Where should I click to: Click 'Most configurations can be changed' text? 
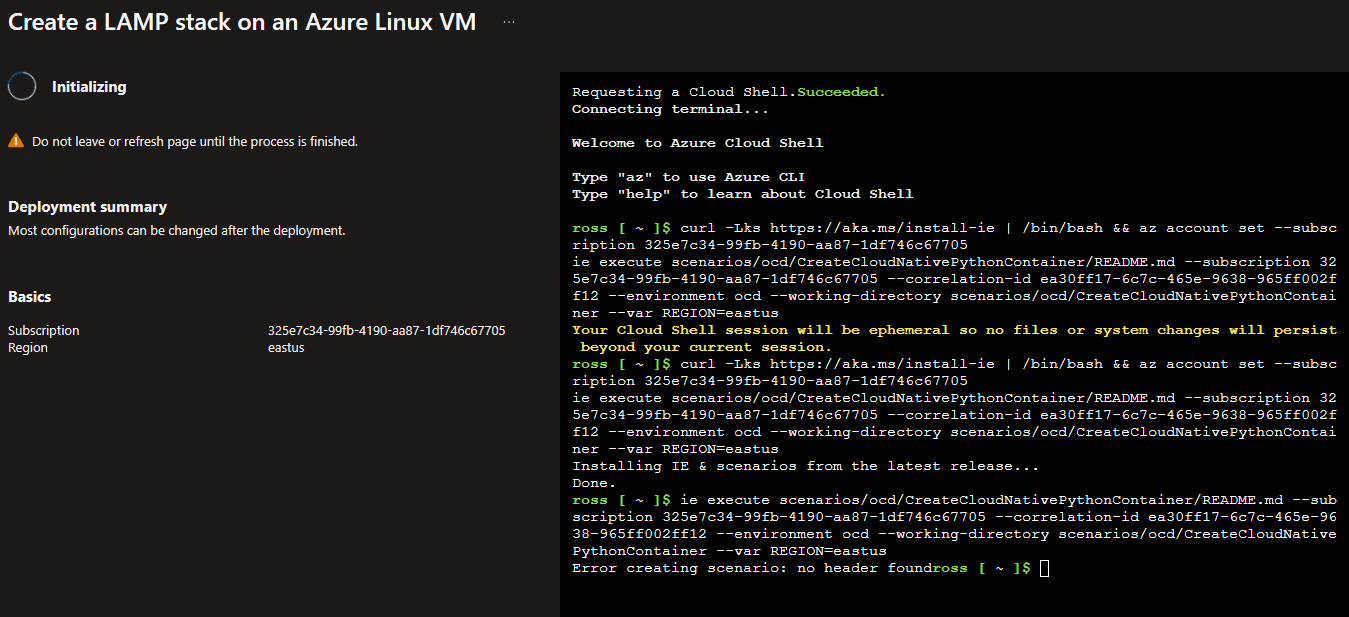tap(177, 231)
